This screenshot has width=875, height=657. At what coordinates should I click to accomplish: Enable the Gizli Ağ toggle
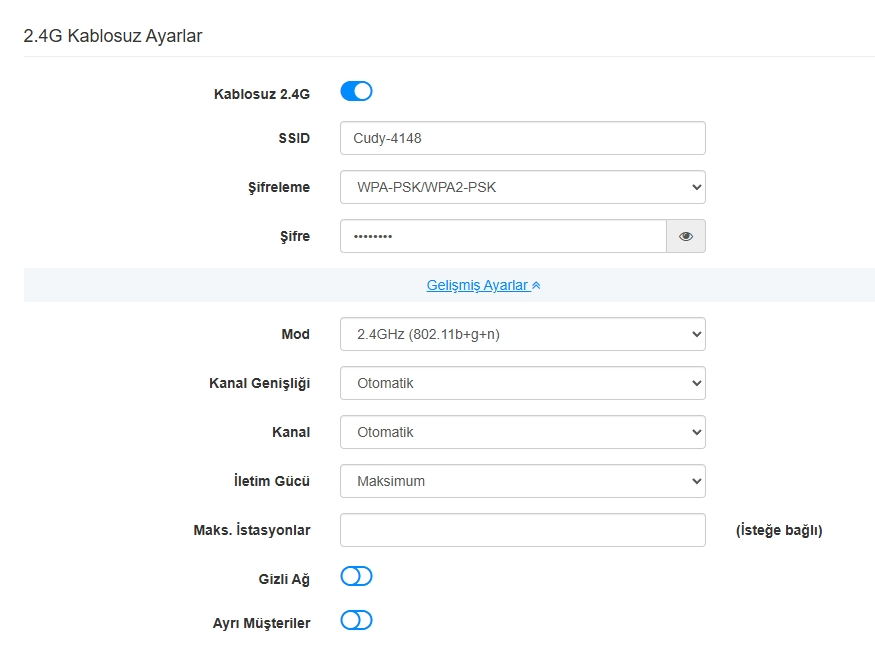pos(356,576)
